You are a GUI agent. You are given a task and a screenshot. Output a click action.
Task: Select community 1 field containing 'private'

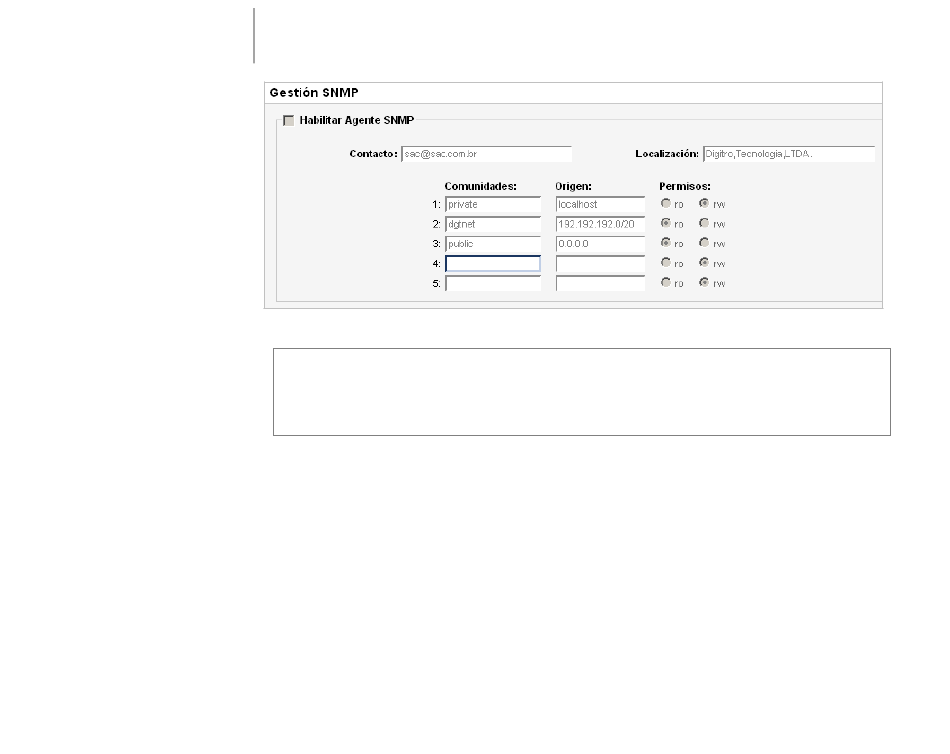[x=493, y=205]
